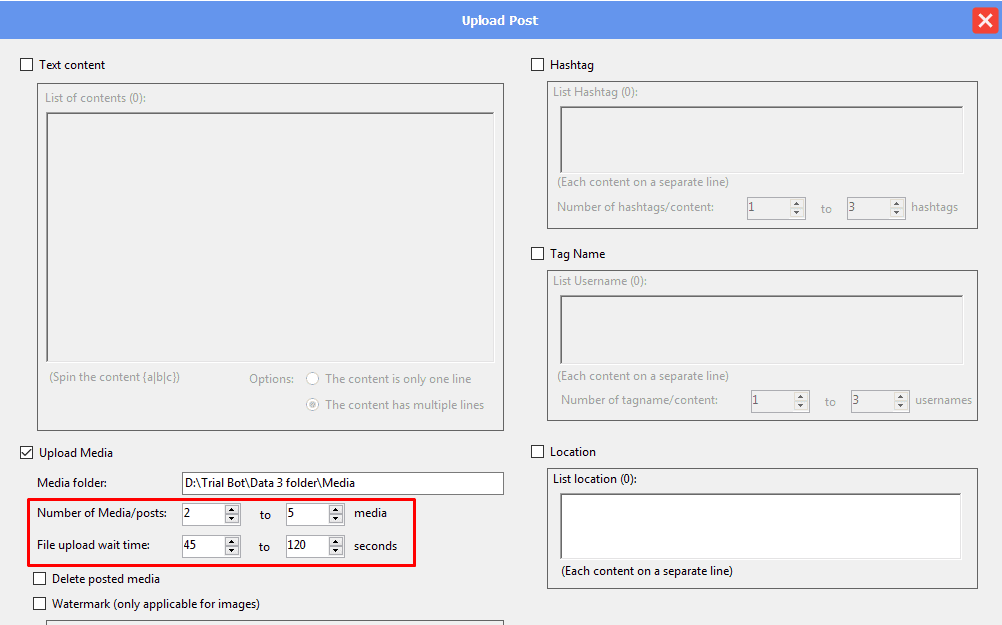
Task: Uncheck the Upload Media checkbox
Action: pos(27,453)
